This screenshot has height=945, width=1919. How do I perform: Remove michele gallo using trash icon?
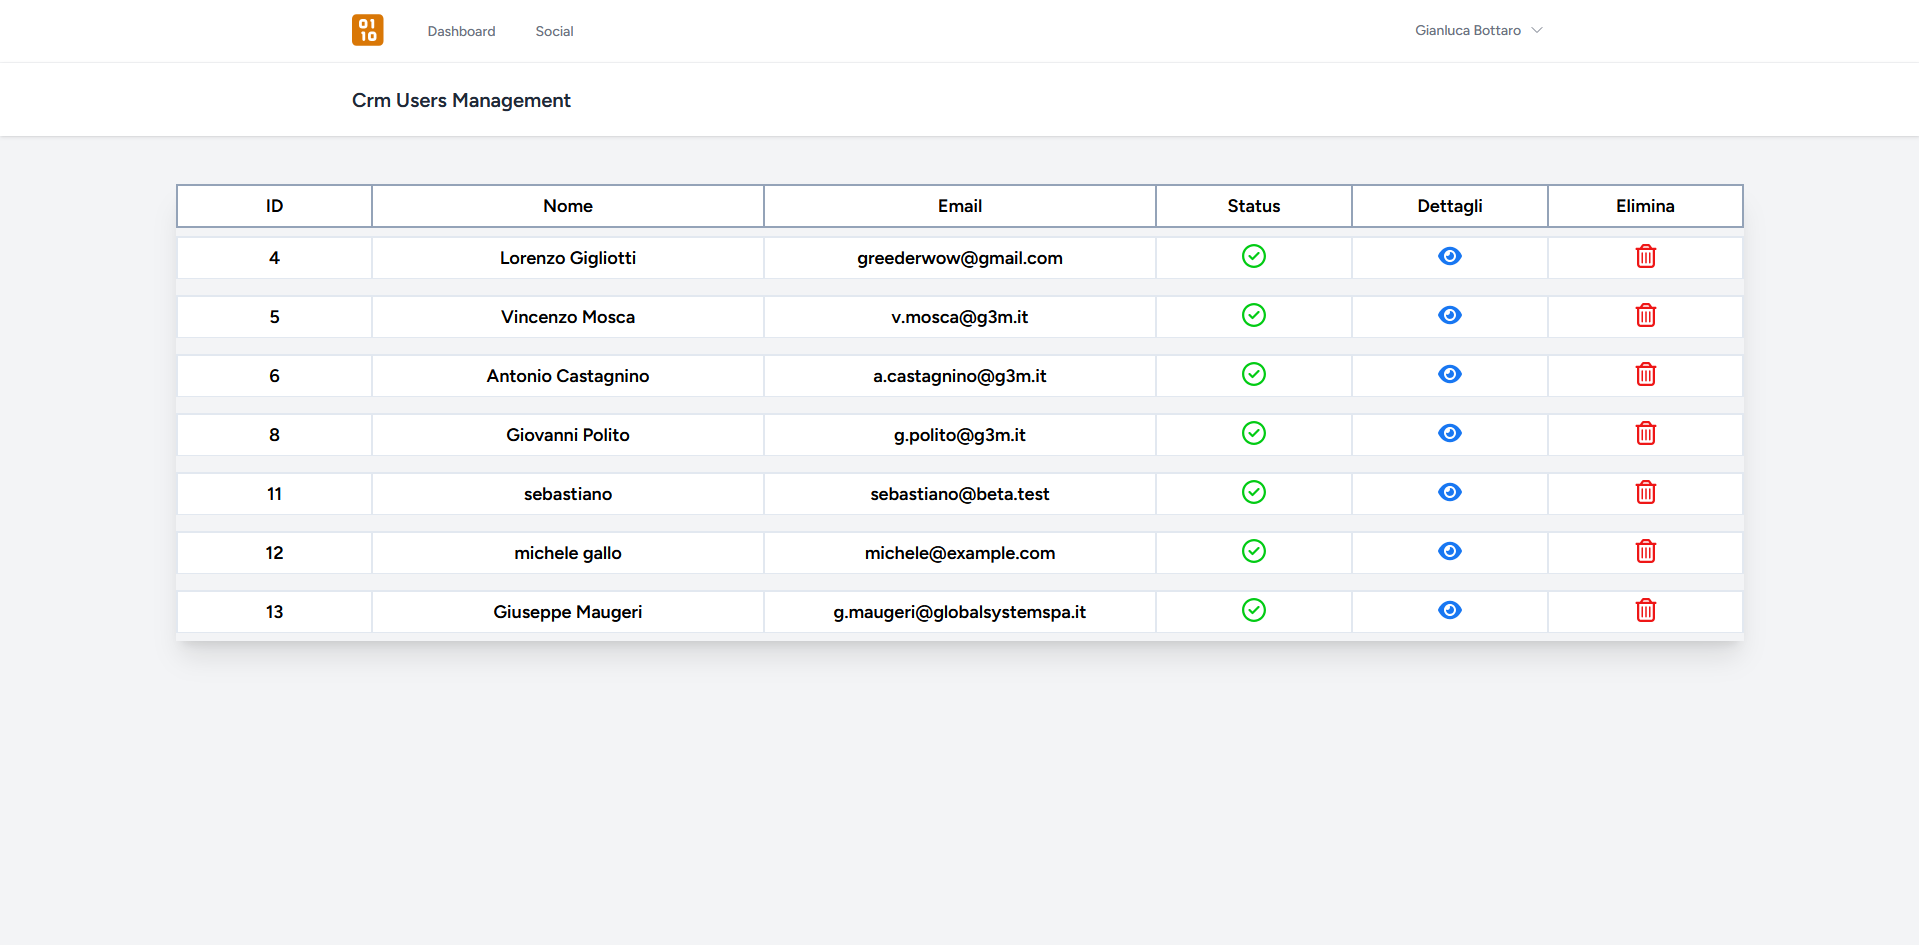[x=1645, y=552]
